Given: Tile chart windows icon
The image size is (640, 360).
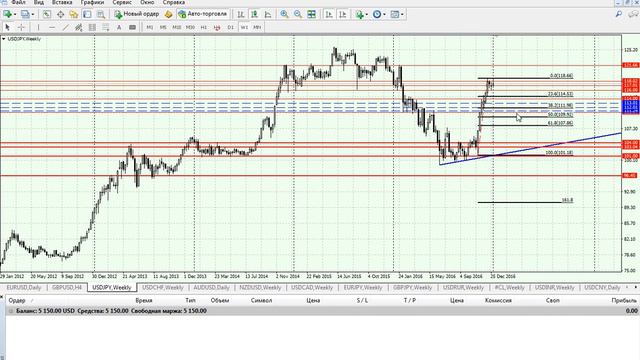Looking at the screenshot, I should (311, 14).
